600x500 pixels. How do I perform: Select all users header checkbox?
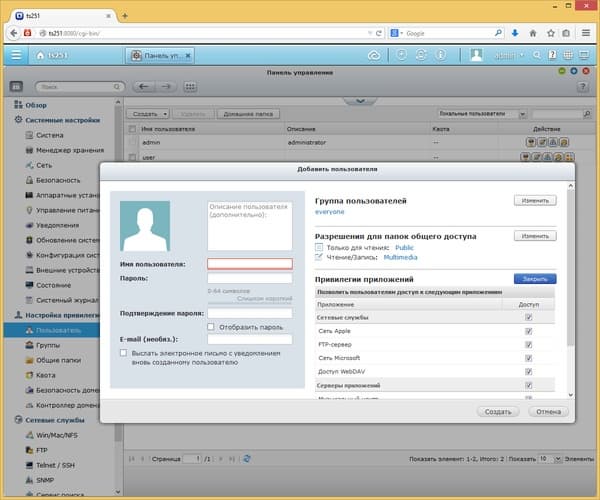coord(132,129)
